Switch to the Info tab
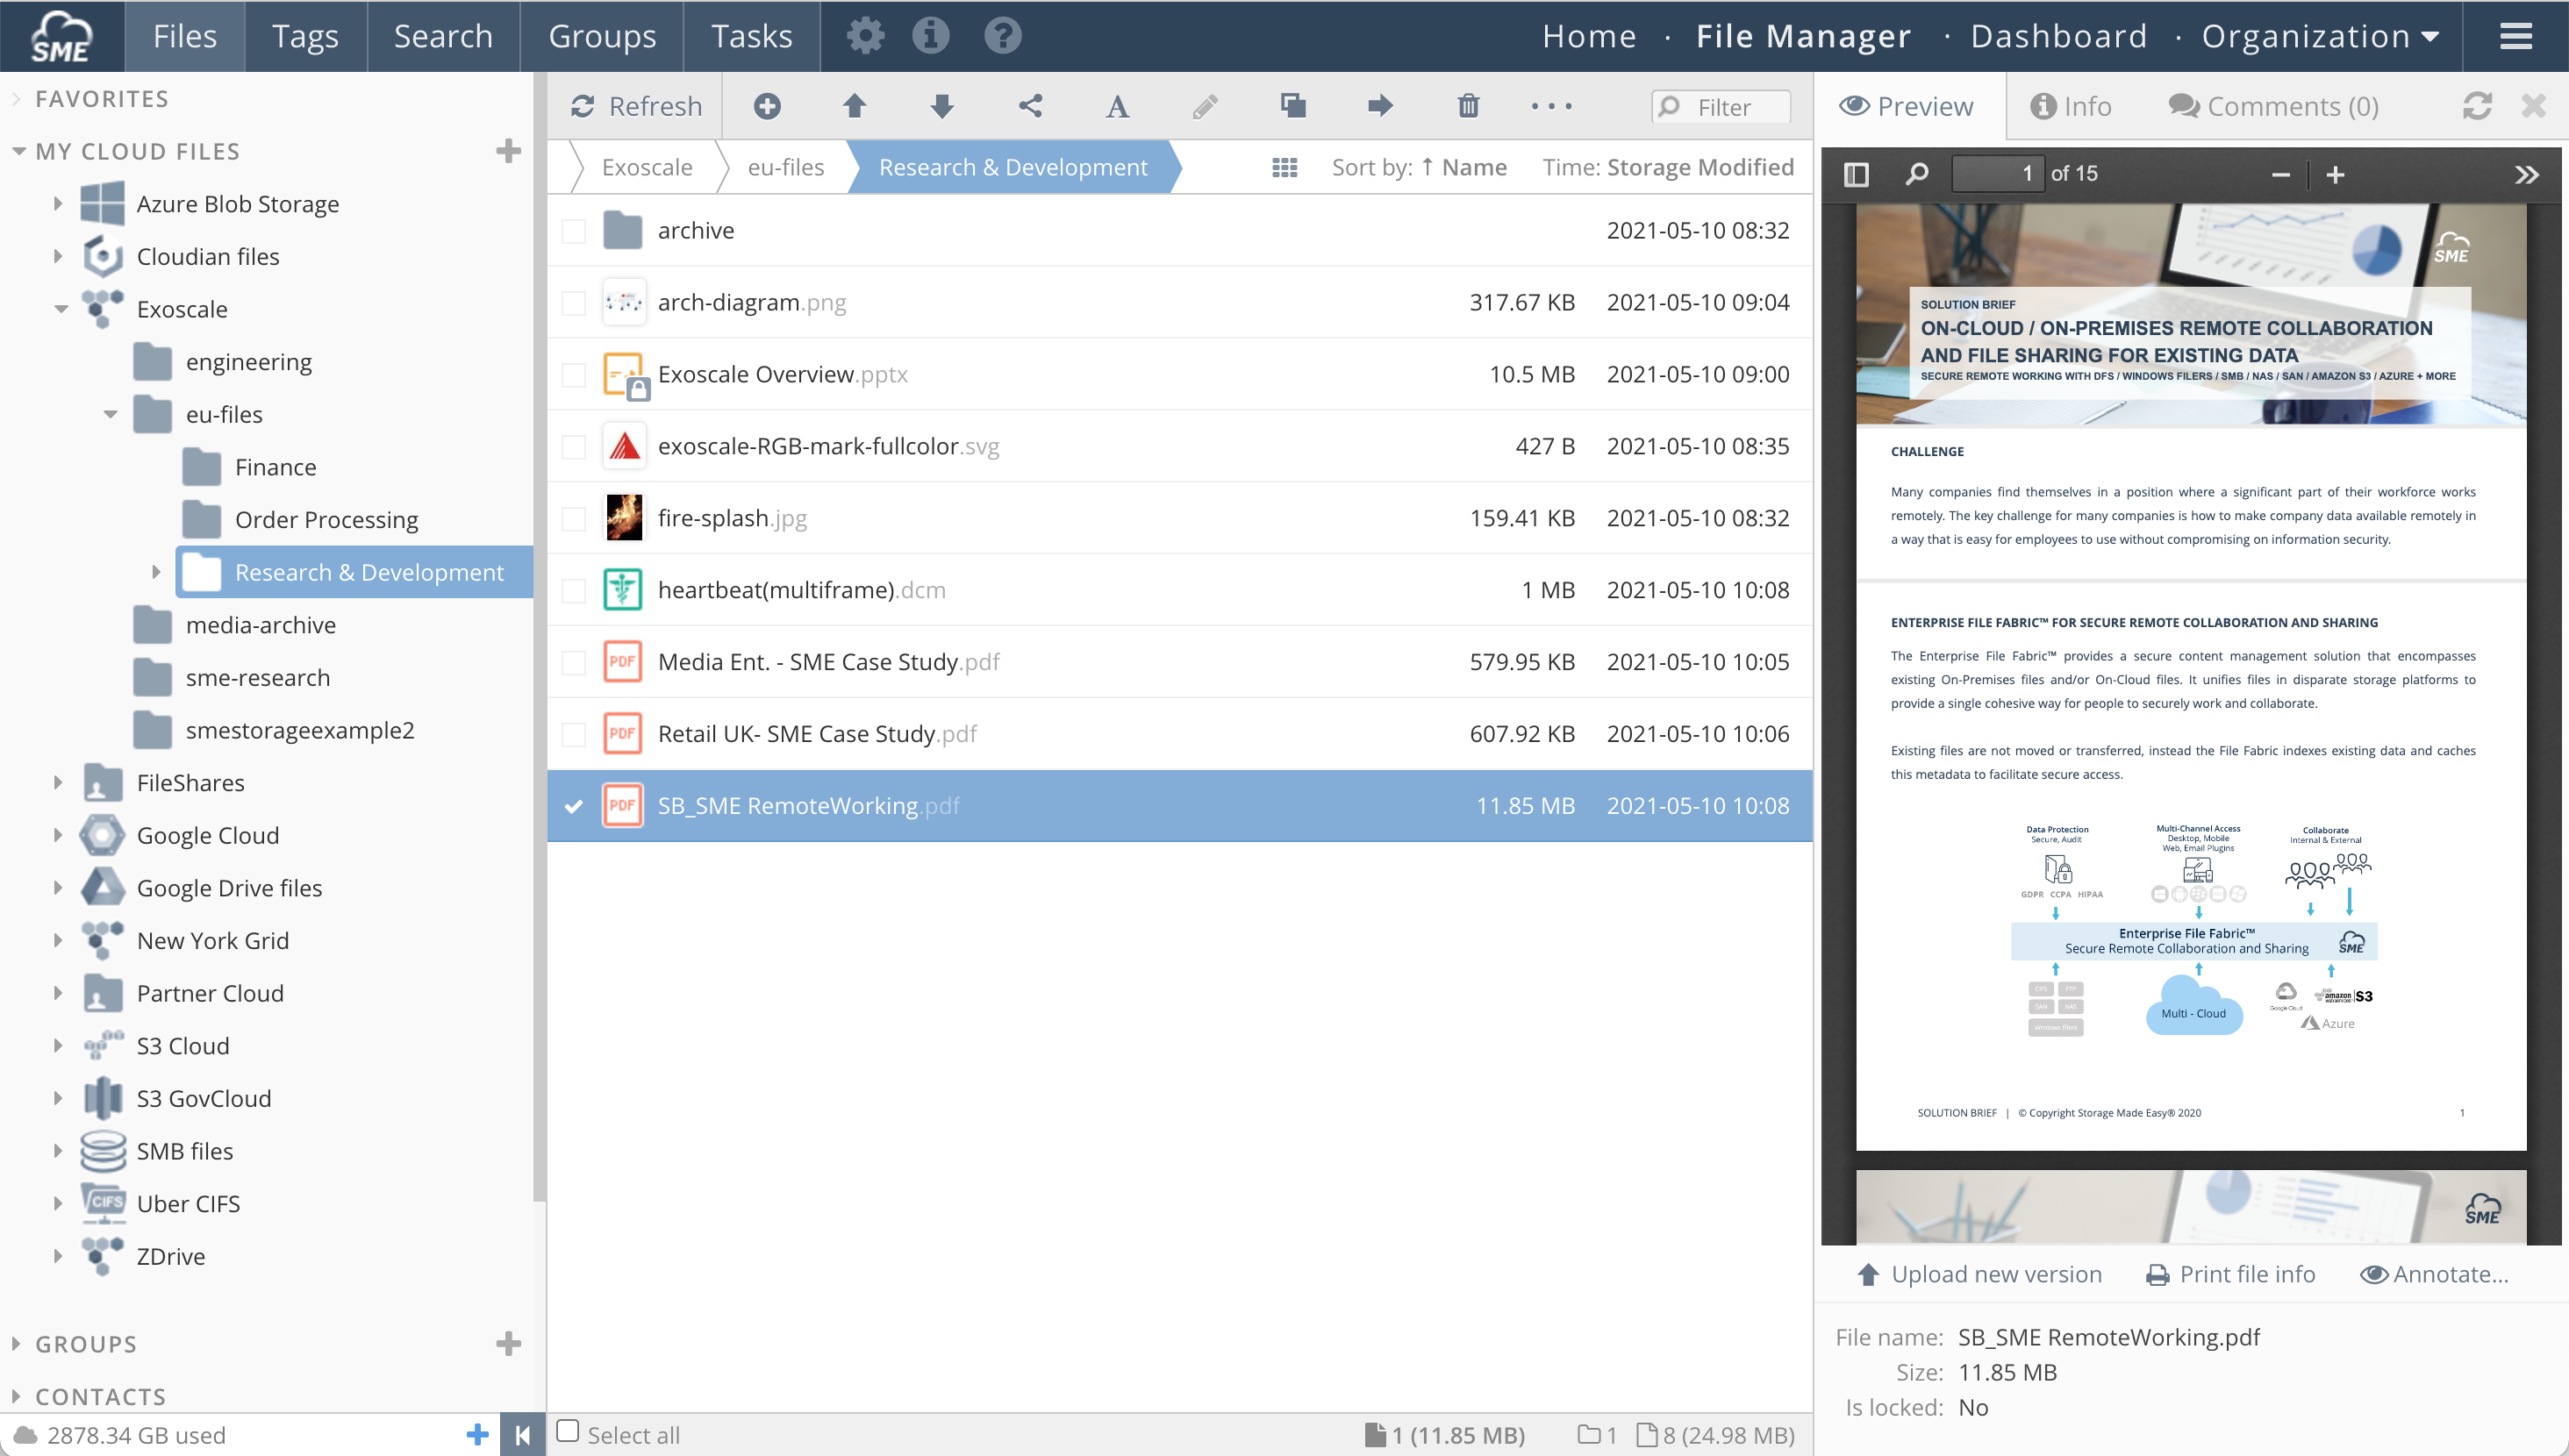Image resolution: width=2569 pixels, height=1456 pixels. [x=2071, y=106]
